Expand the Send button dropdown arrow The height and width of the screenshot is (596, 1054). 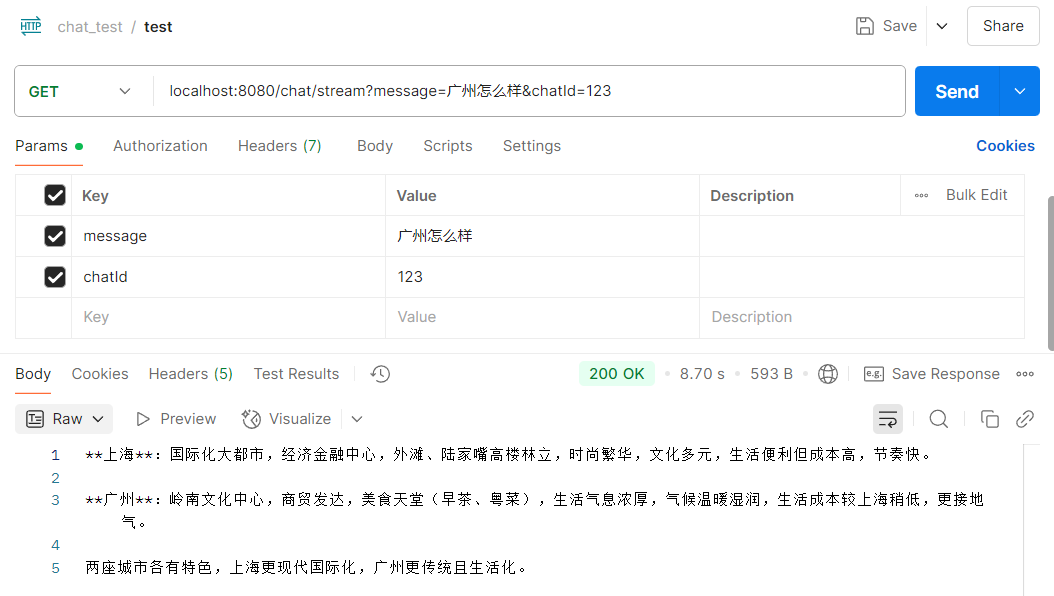pos(1019,90)
